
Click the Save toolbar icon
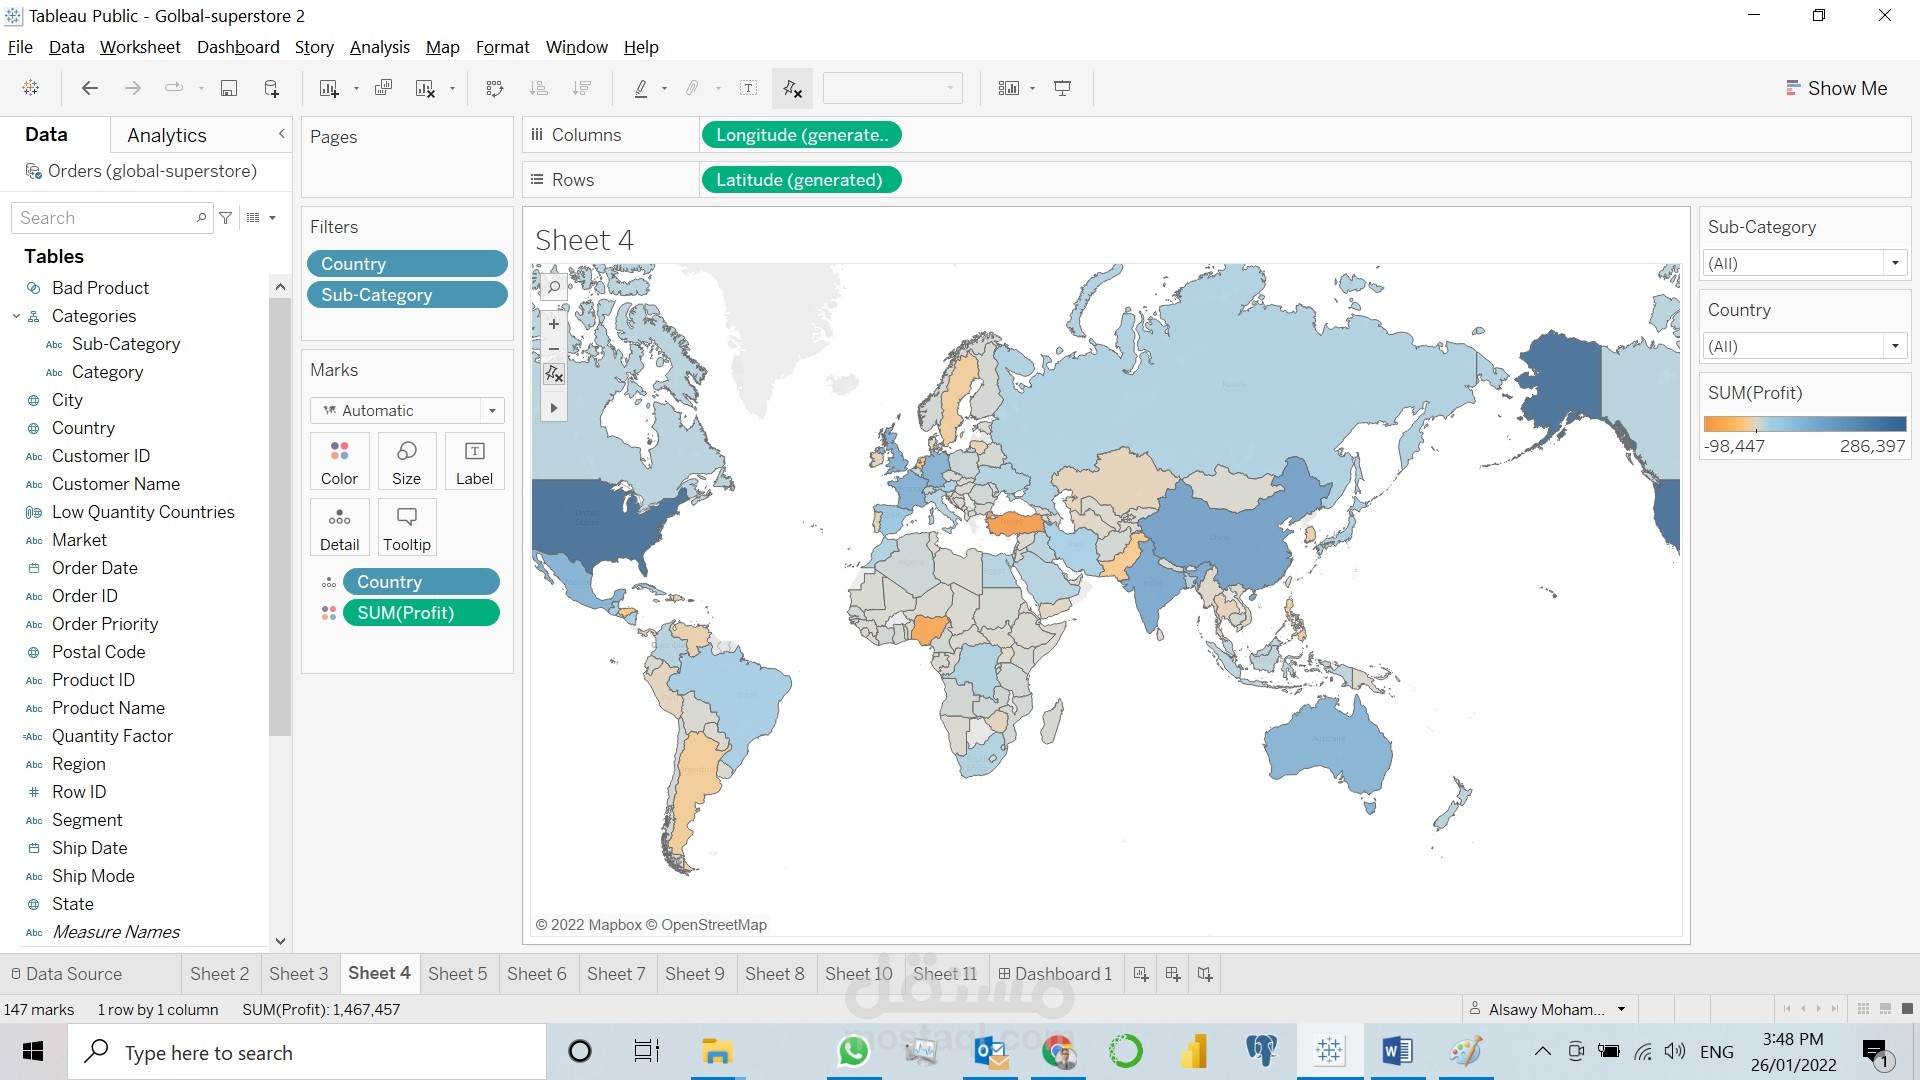229,88
